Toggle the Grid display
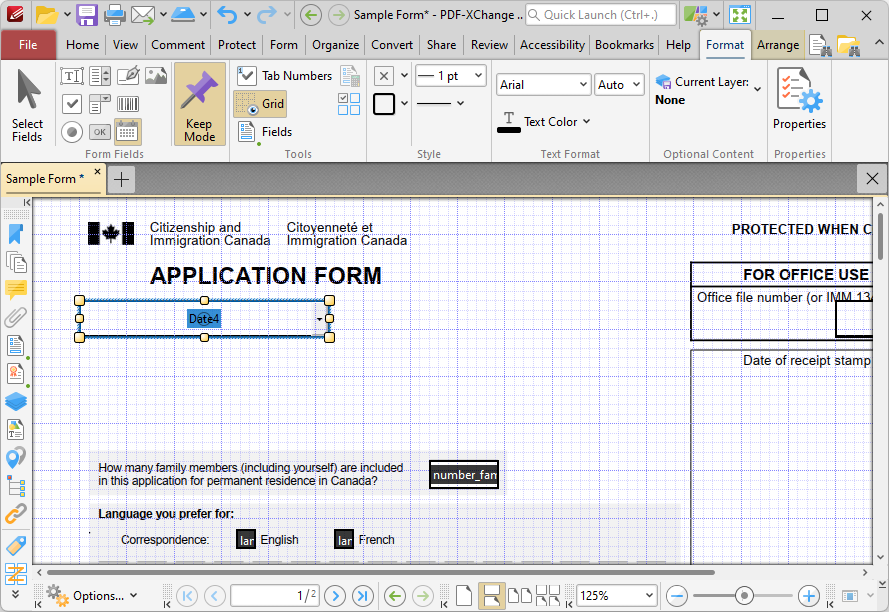 260,104
